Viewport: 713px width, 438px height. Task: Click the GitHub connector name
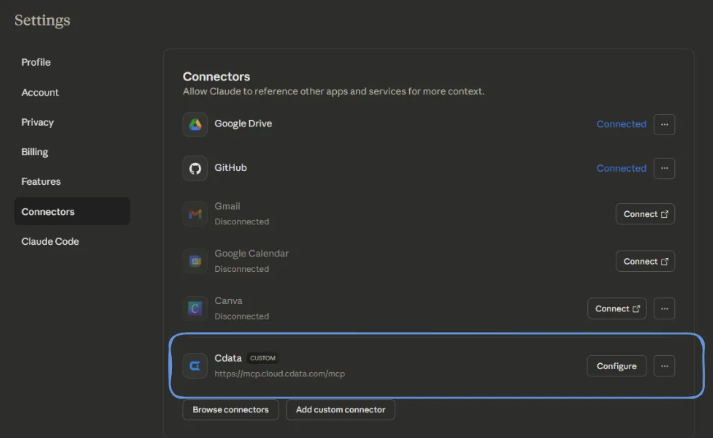[x=231, y=167]
